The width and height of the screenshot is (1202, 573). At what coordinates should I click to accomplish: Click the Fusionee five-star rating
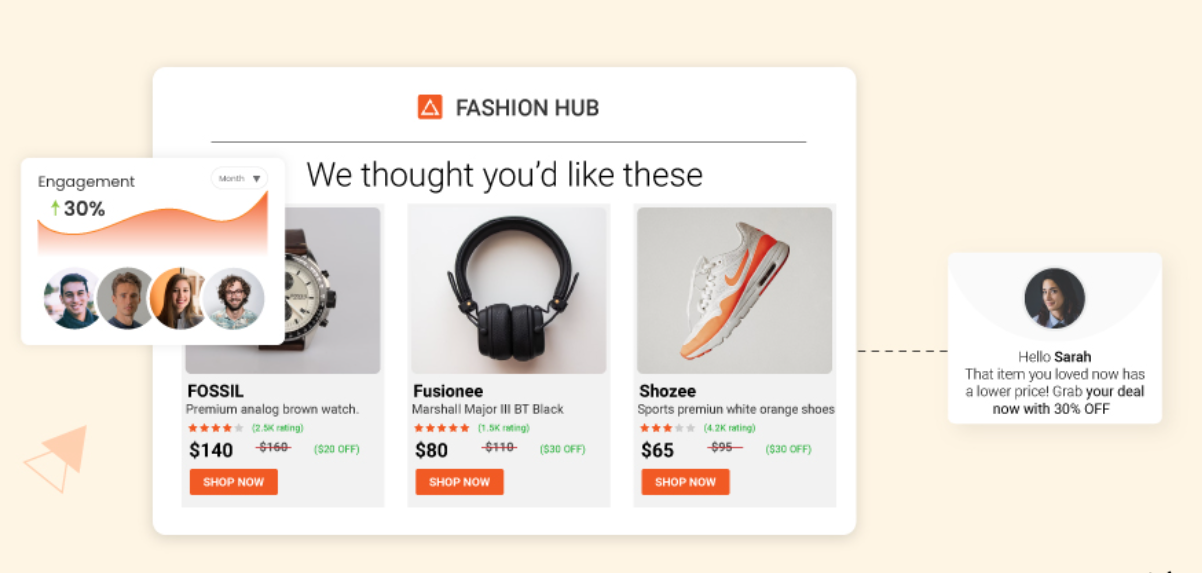tap(441, 428)
